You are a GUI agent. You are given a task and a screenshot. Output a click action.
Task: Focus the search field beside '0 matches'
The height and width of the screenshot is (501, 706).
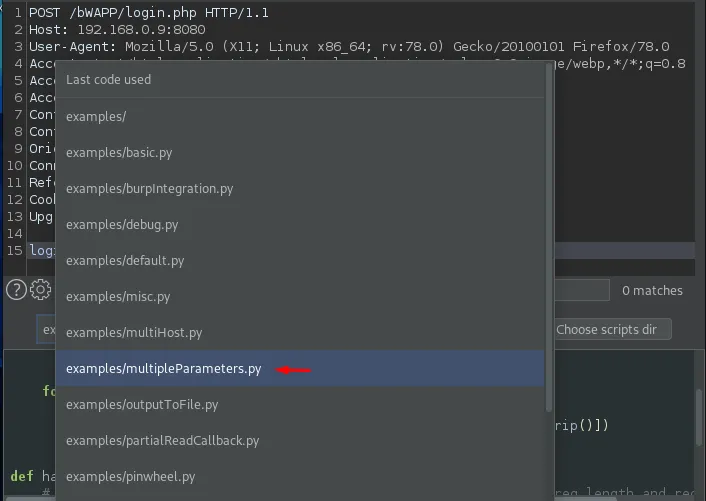(580, 290)
